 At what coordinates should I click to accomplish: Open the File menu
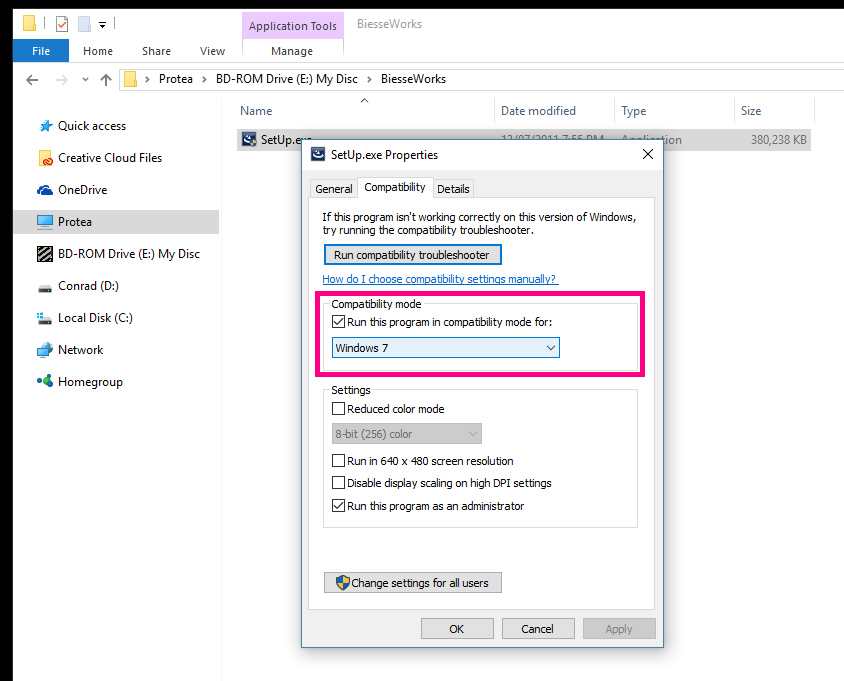[x=41, y=51]
